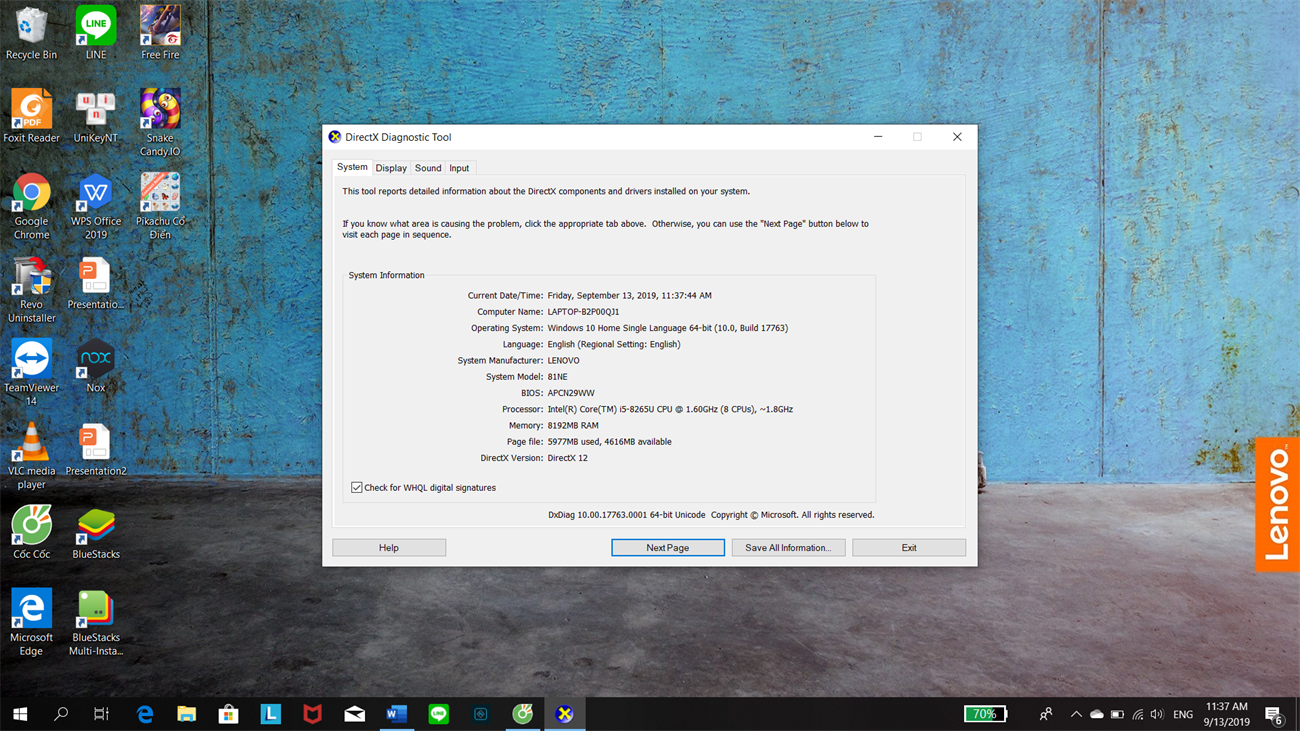The width and height of the screenshot is (1300, 731).
Task: Switch to the Input tab
Action: pyautogui.click(x=459, y=168)
